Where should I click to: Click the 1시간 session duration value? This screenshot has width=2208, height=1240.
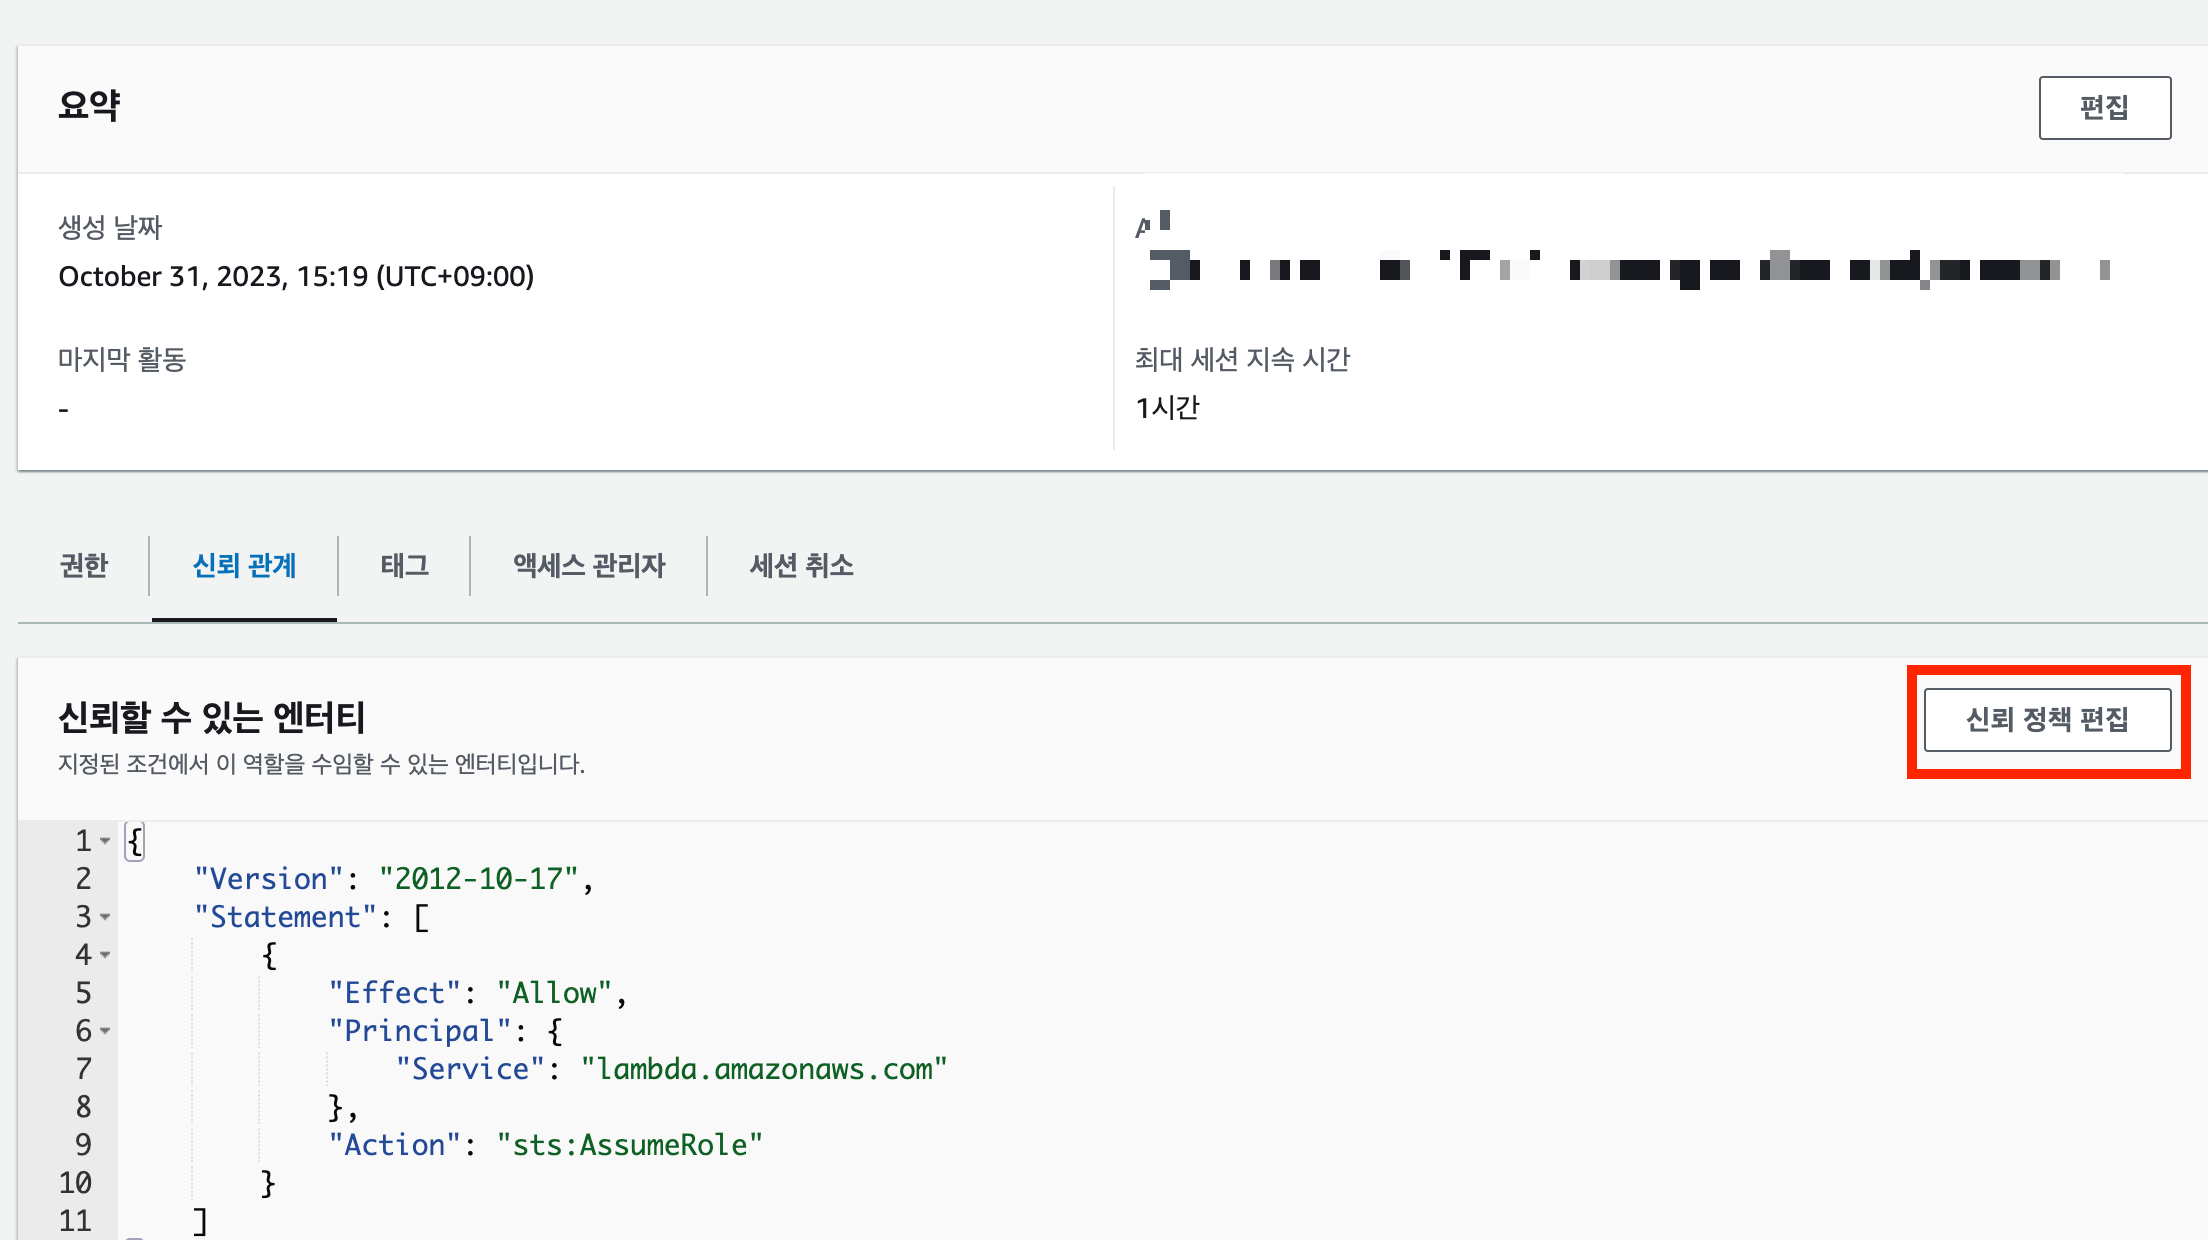point(1167,408)
